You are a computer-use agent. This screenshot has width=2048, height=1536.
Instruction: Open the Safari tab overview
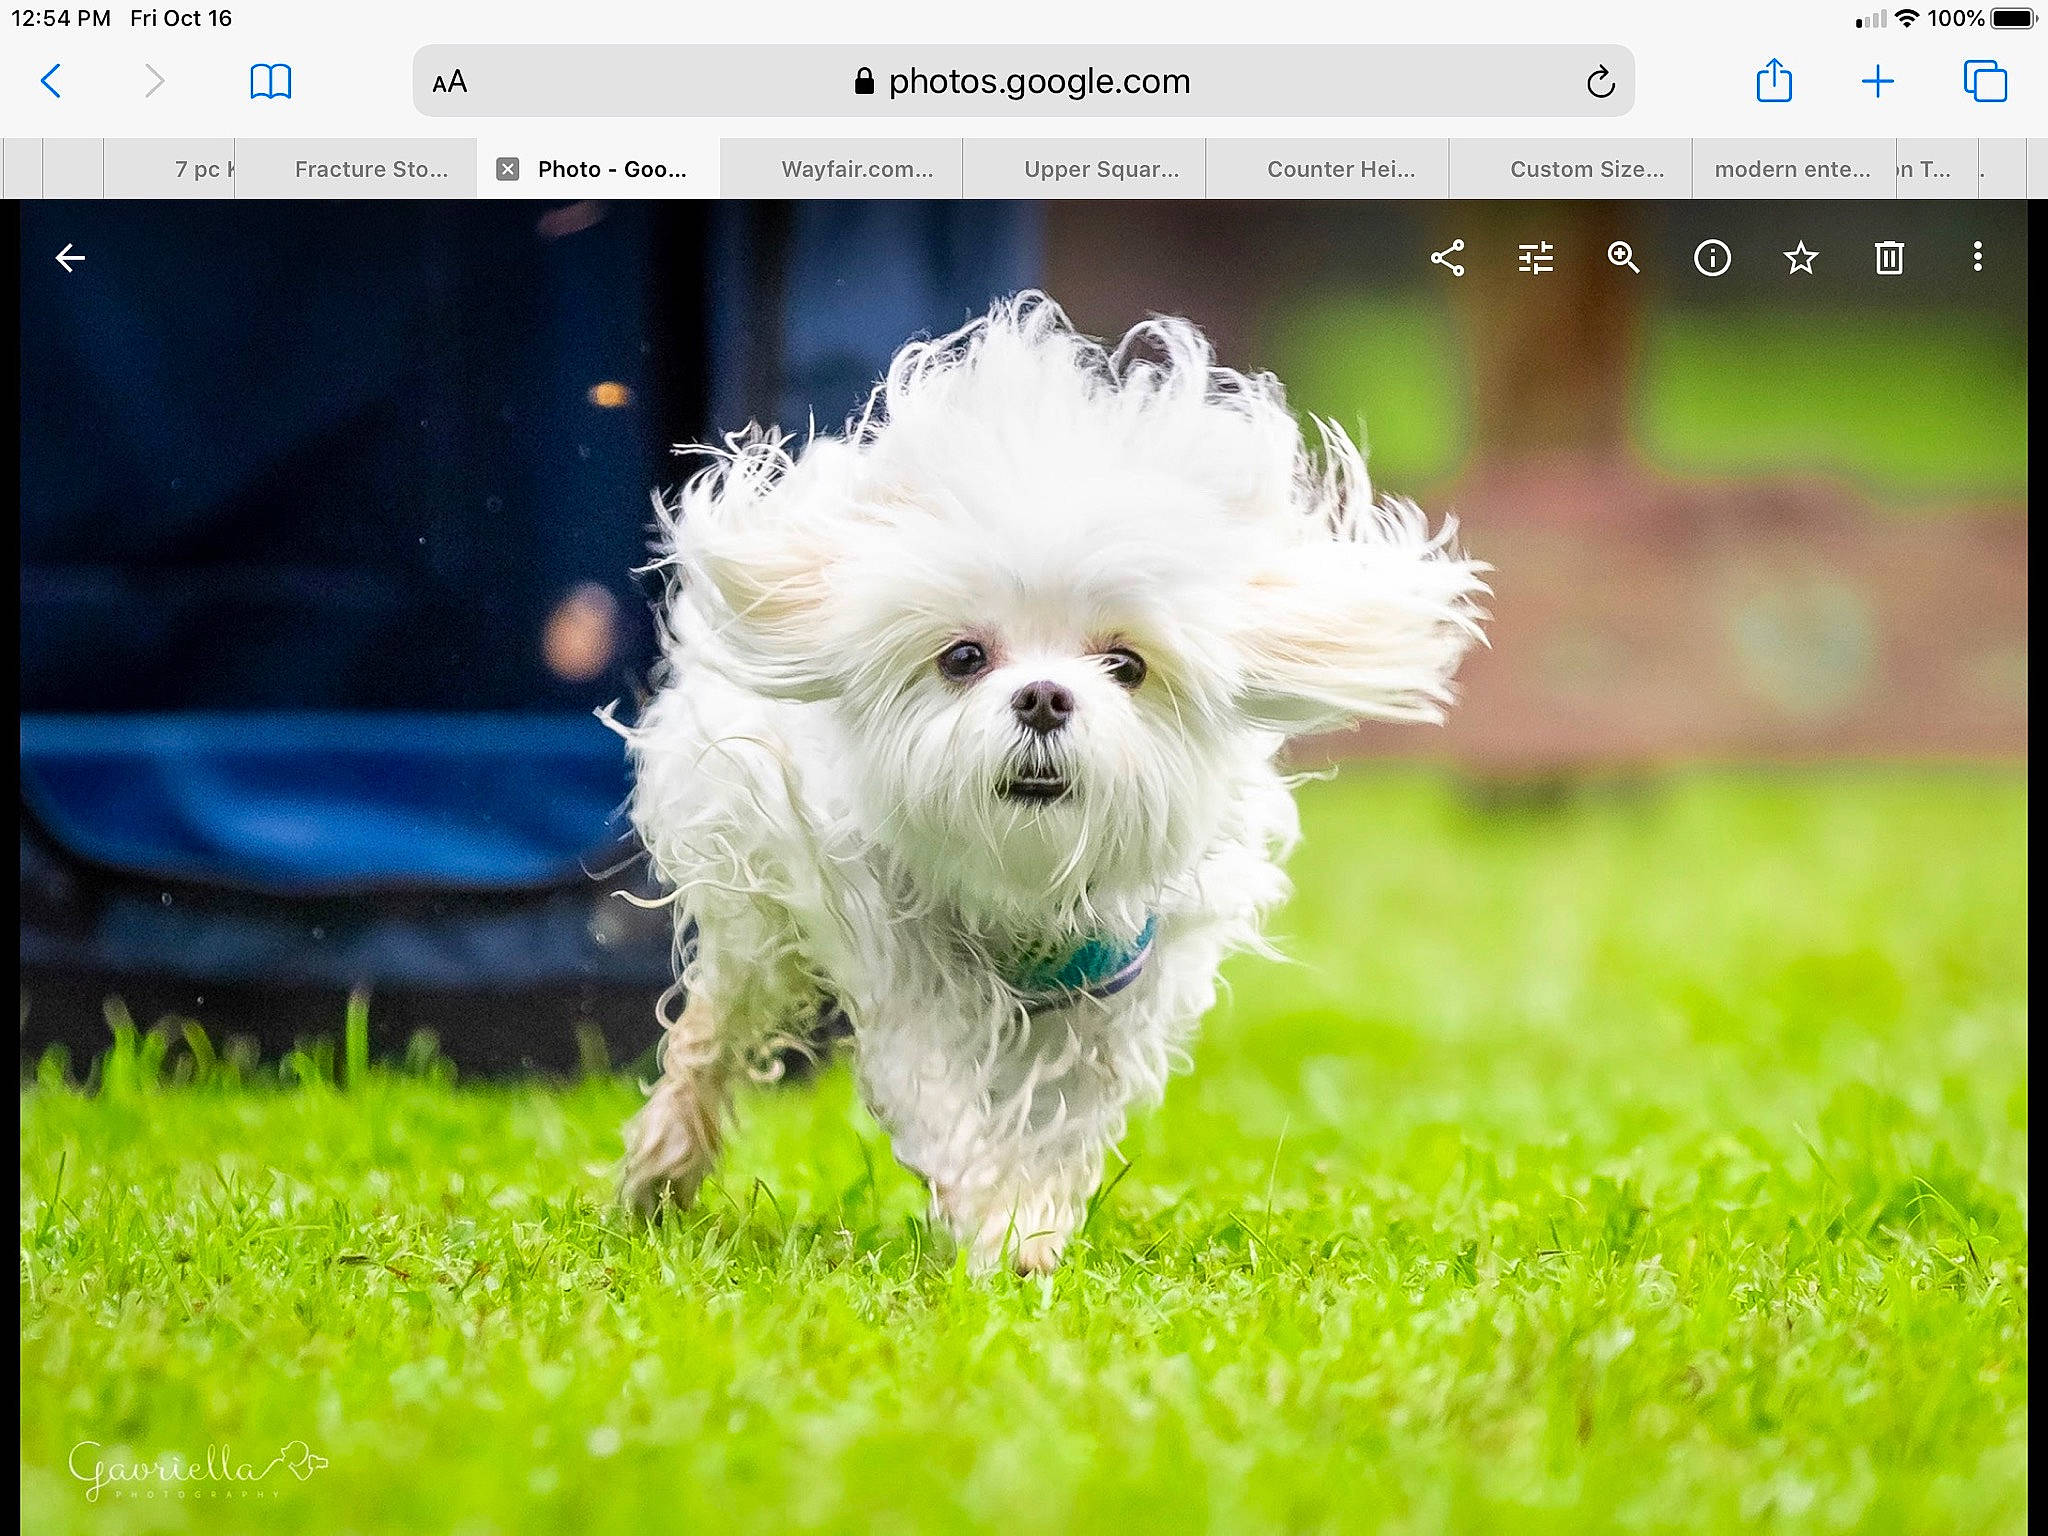click(x=1987, y=82)
